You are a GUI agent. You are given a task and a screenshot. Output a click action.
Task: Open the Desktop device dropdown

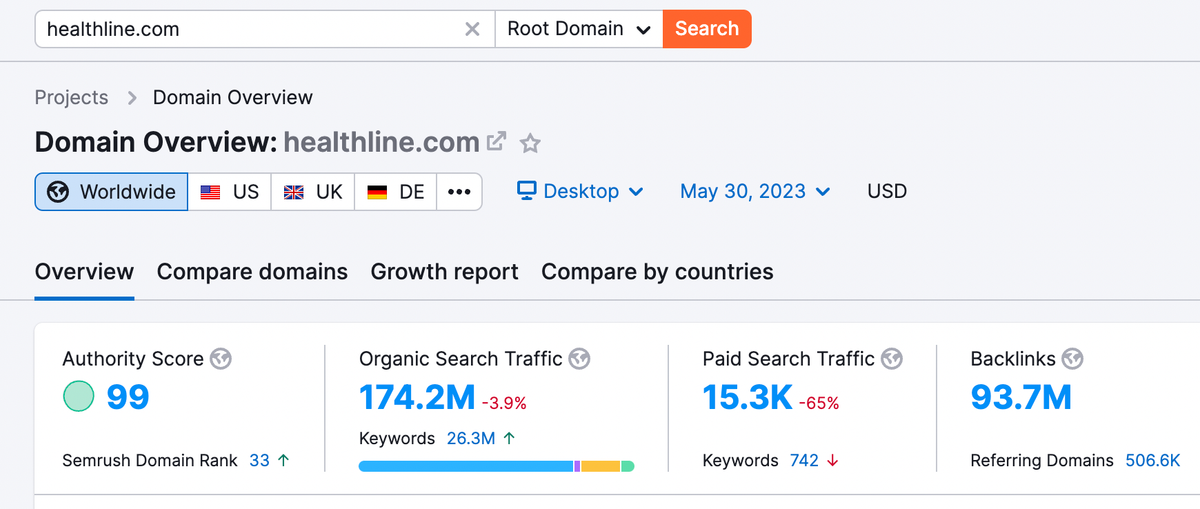pos(580,192)
